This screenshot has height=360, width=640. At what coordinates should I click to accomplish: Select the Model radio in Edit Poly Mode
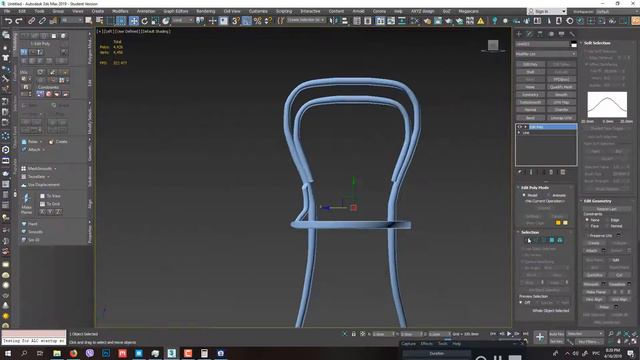point(530,195)
